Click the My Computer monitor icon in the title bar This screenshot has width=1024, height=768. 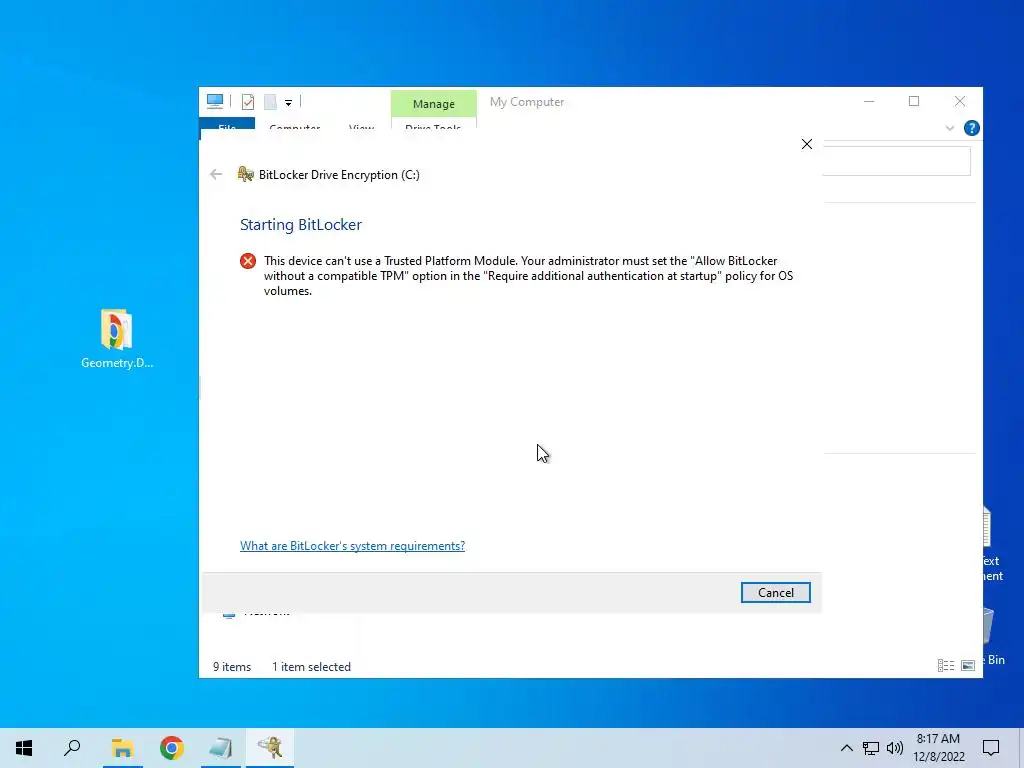click(x=215, y=101)
